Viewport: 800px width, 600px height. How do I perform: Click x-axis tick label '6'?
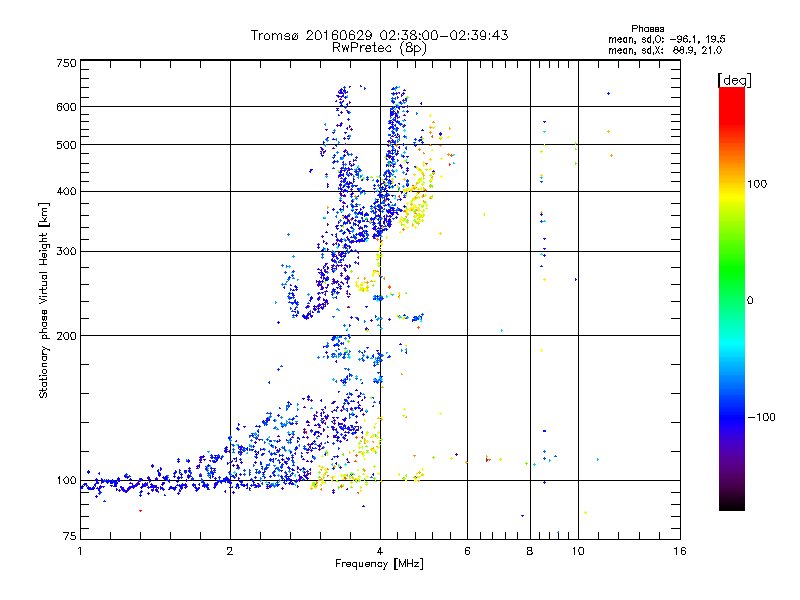click(x=467, y=551)
